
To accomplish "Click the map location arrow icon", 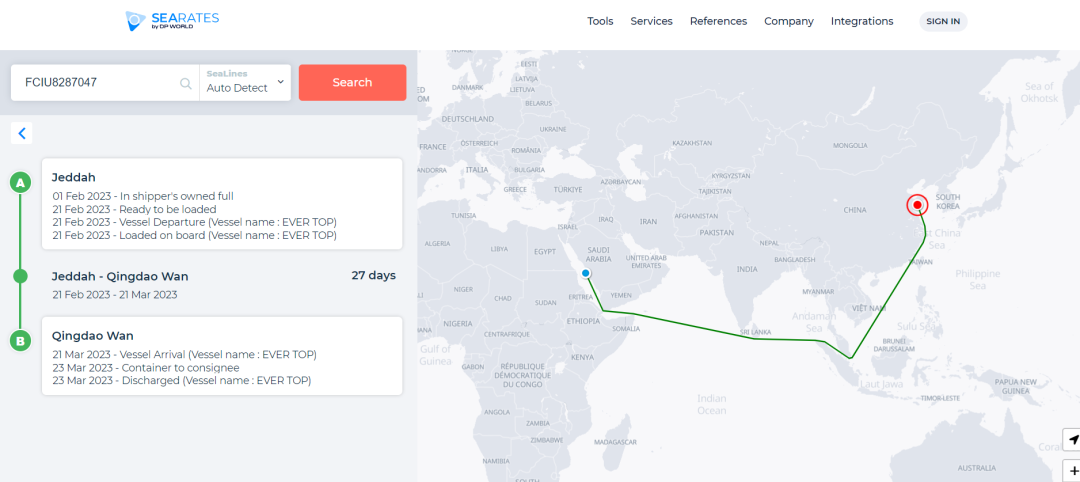I will pos(1073,439).
